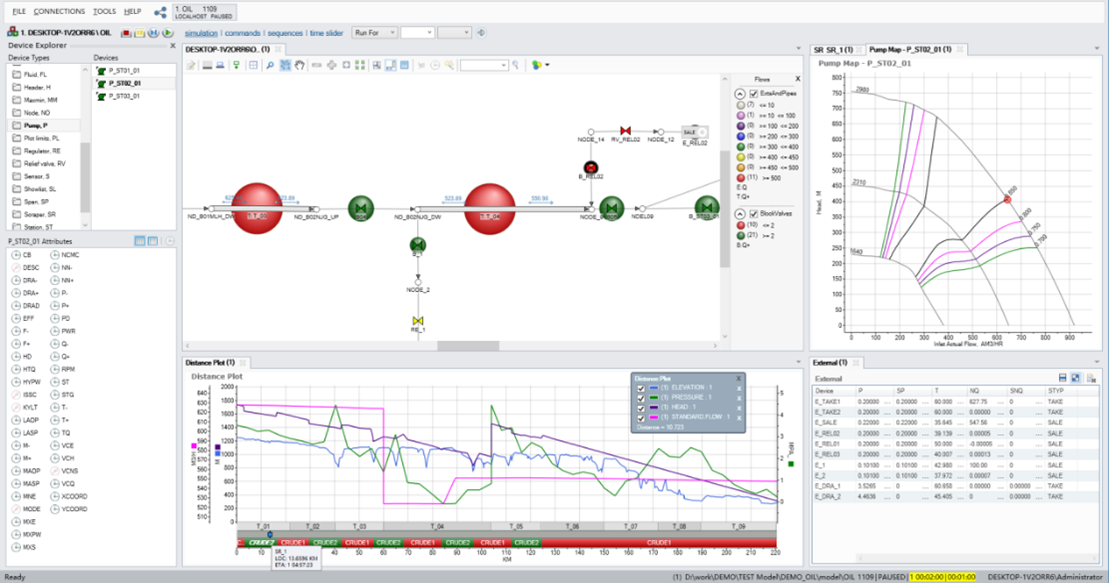1109x583 pixels.
Task: Start the simulation with the green play icon
Action: (x=168, y=32)
